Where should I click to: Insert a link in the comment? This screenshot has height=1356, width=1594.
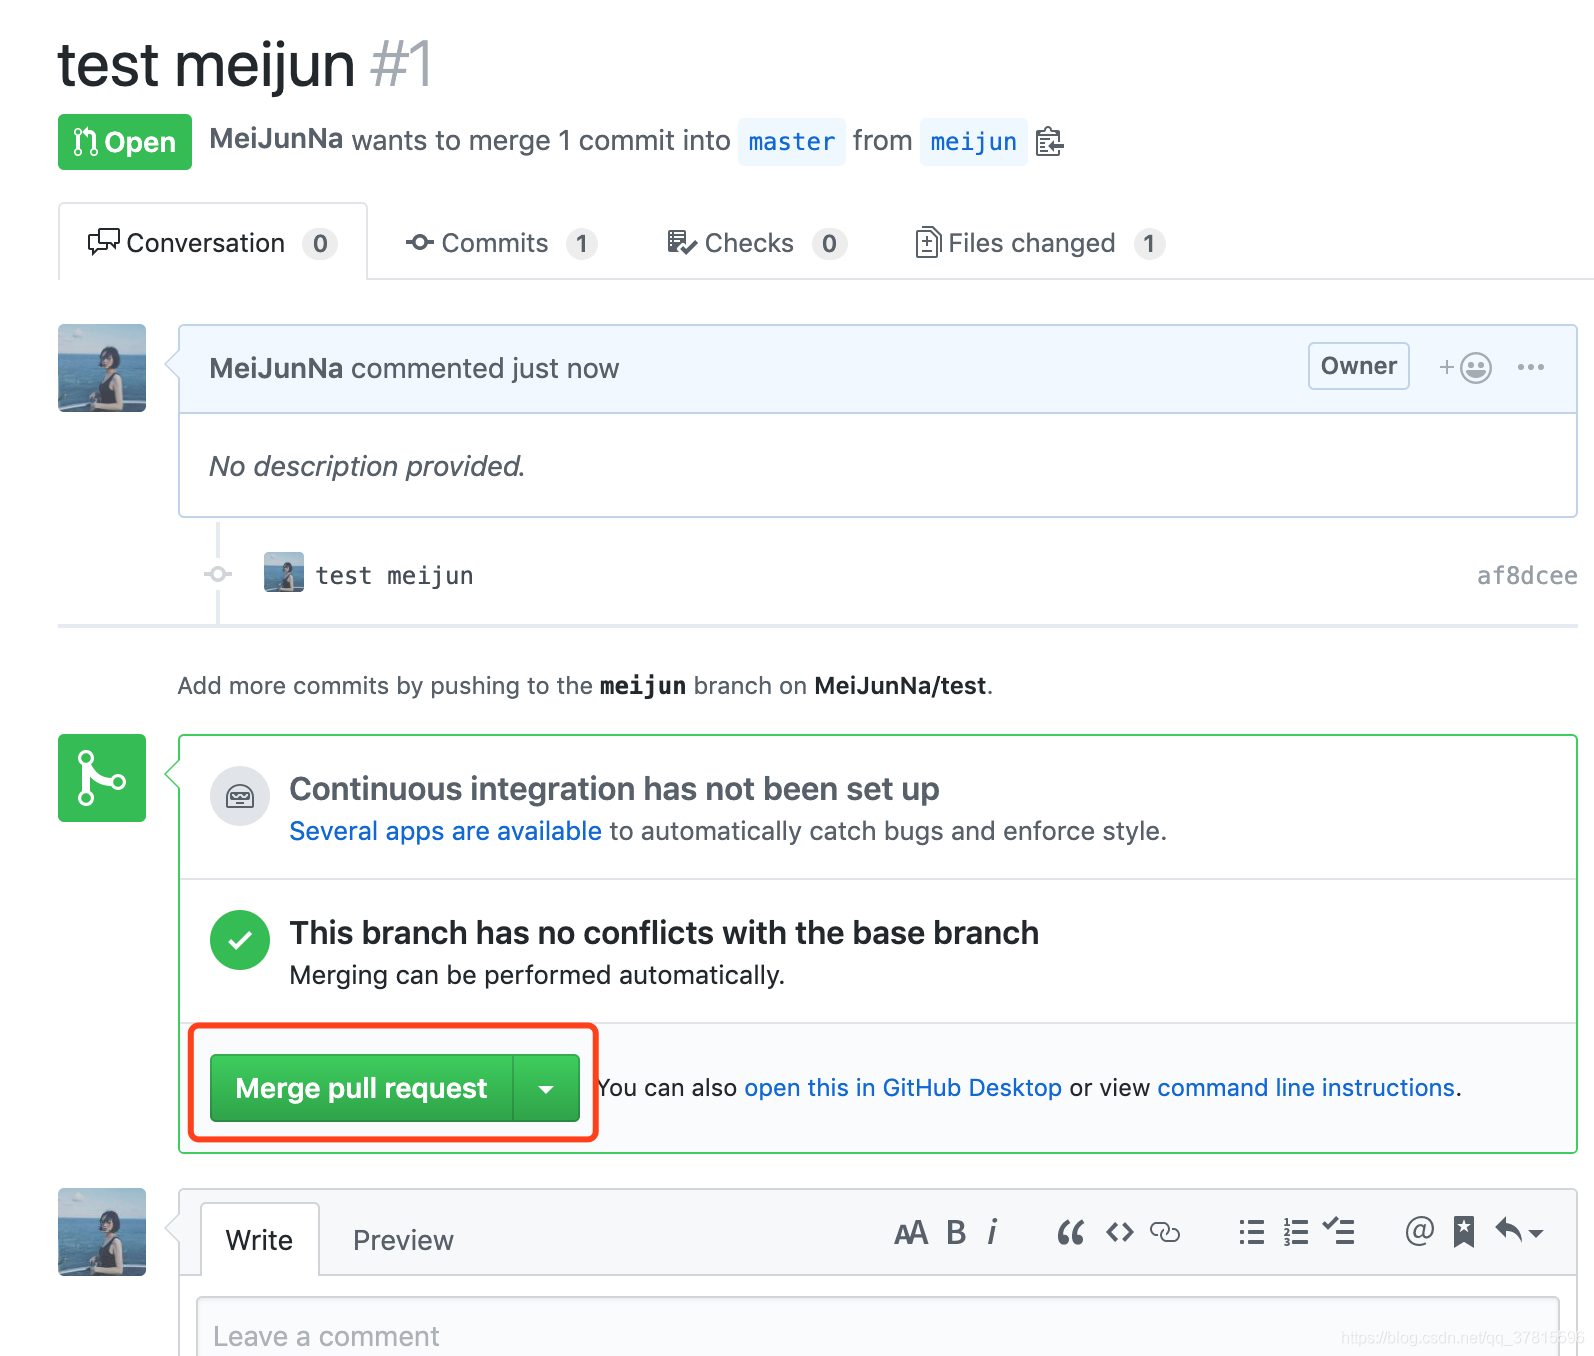1165,1233
